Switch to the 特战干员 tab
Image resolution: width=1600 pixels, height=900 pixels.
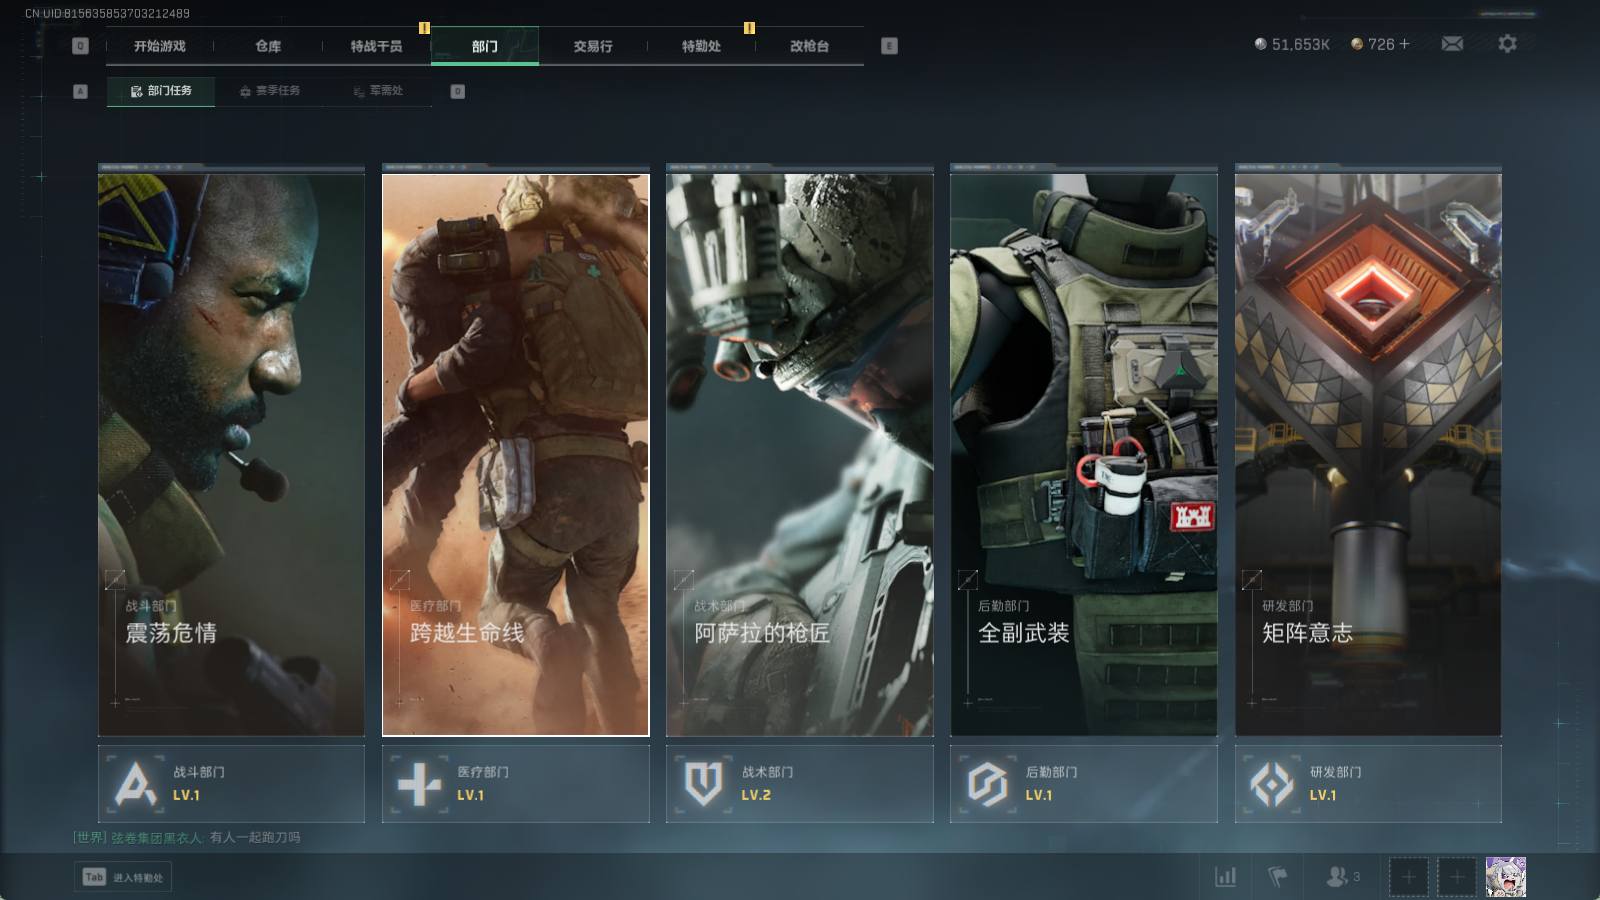376,46
